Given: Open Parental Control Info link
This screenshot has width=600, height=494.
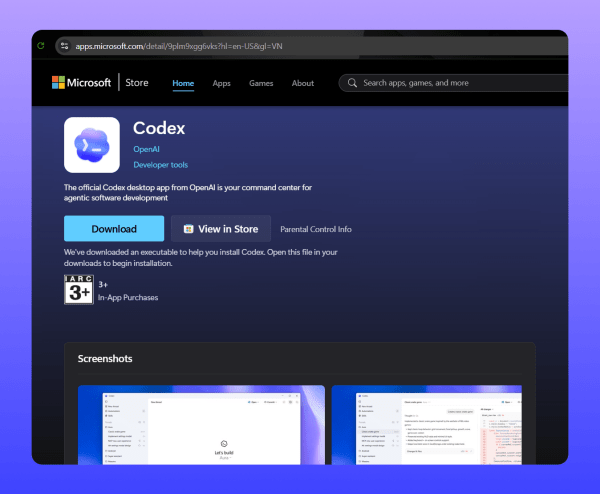Looking at the screenshot, I should pos(316,229).
